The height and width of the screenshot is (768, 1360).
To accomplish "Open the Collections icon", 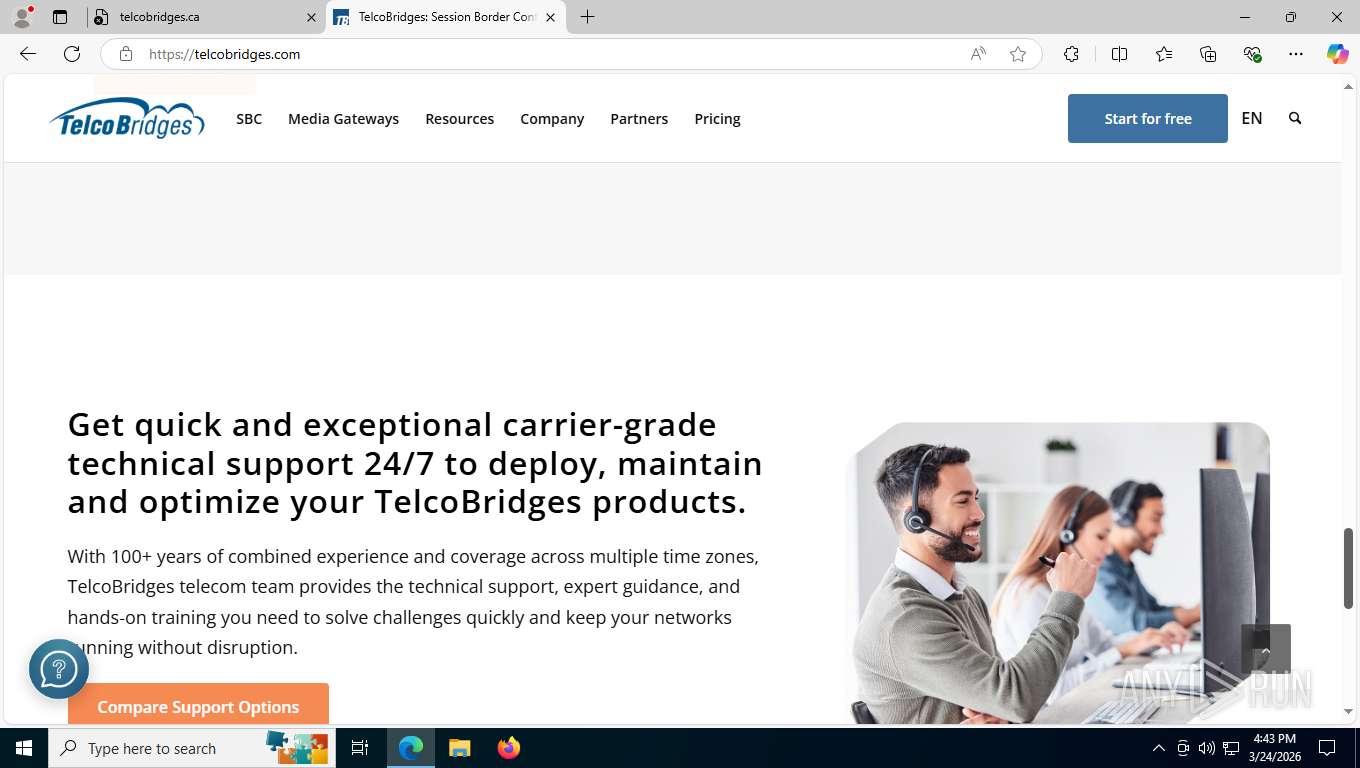I will point(1208,54).
